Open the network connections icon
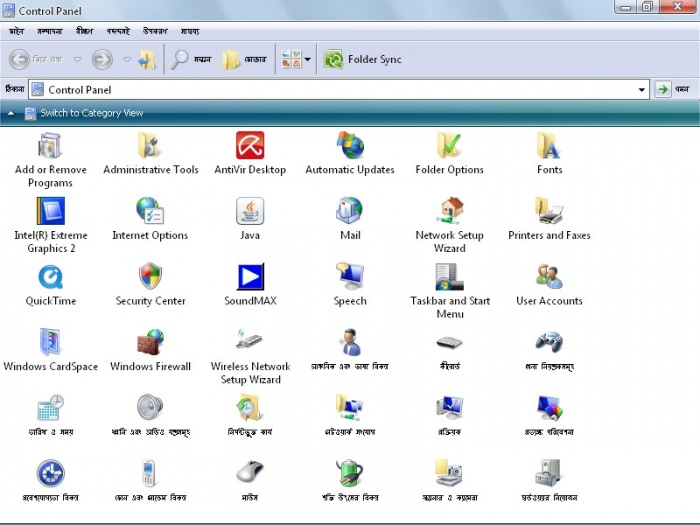 [350, 416]
